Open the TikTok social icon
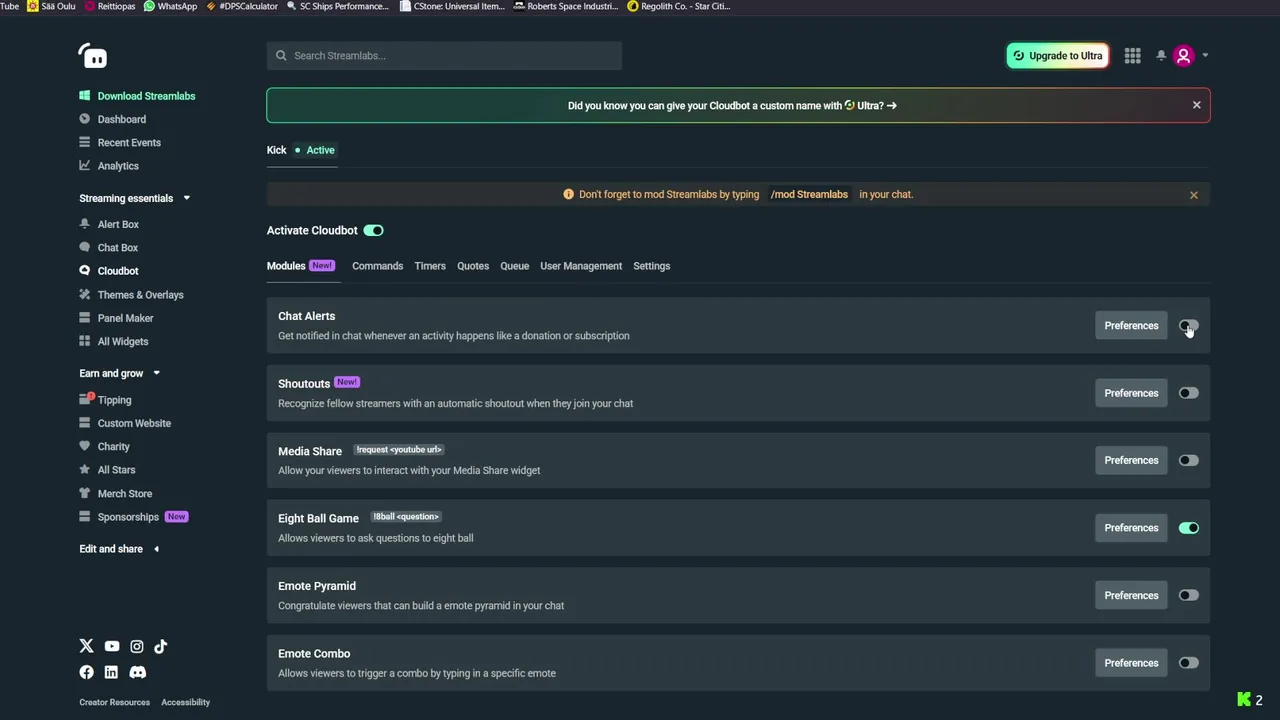The width and height of the screenshot is (1280, 720). point(160,646)
